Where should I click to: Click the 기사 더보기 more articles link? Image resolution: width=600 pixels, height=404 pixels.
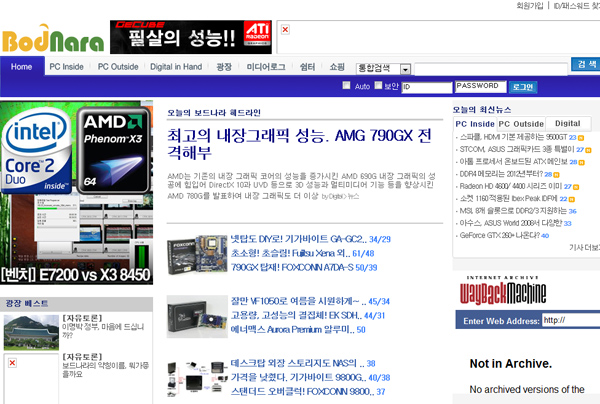(584, 248)
